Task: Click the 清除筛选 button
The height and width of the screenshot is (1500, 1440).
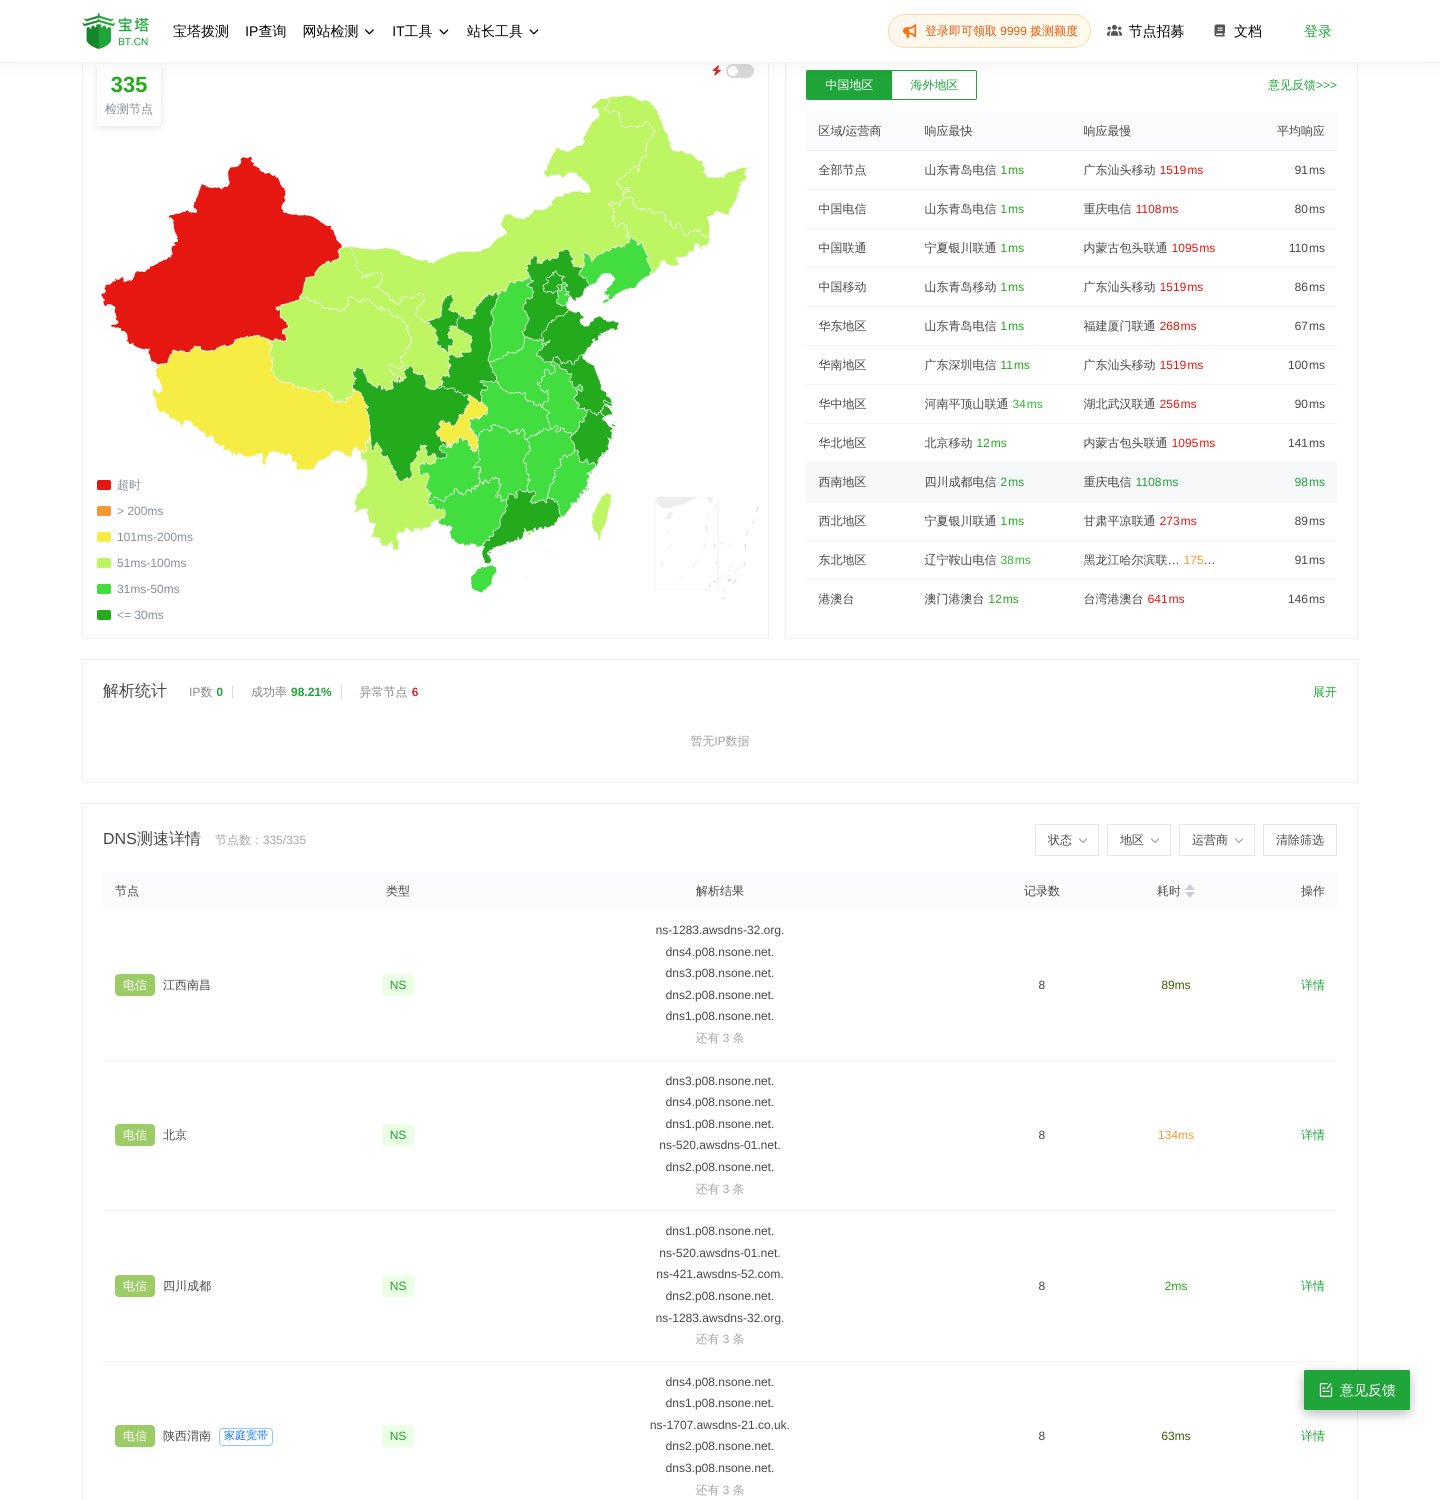Action: coord(1300,840)
